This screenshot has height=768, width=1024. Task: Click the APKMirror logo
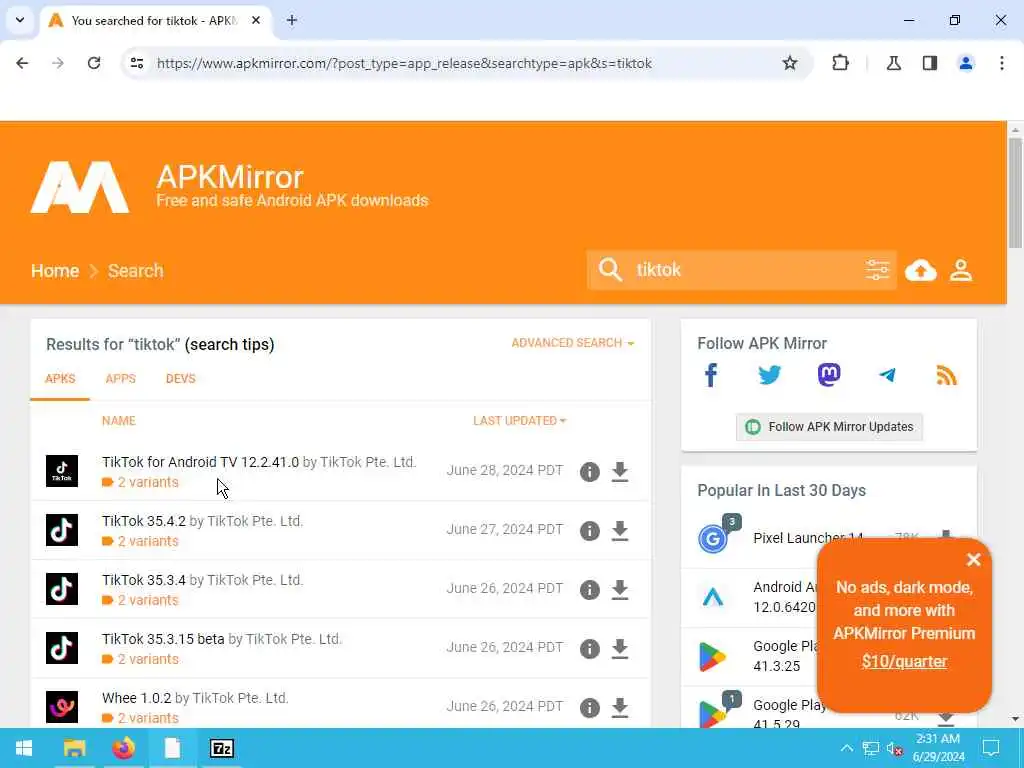point(80,187)
